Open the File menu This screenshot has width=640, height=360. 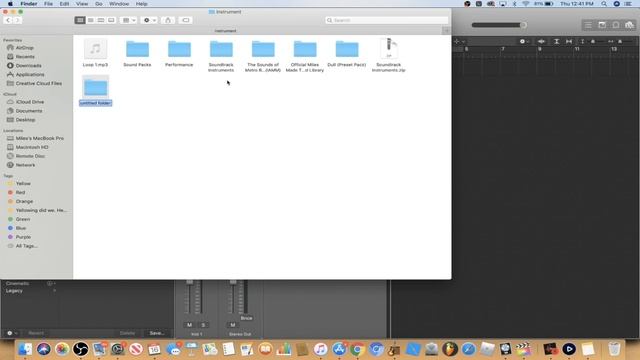pyautogui.click(x=48, y=4)
